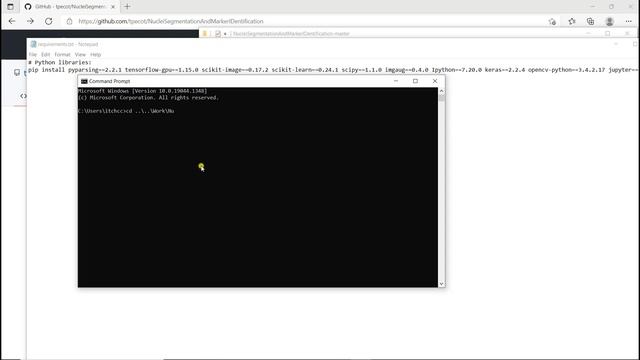Open a new browser tab

point(127,7)
